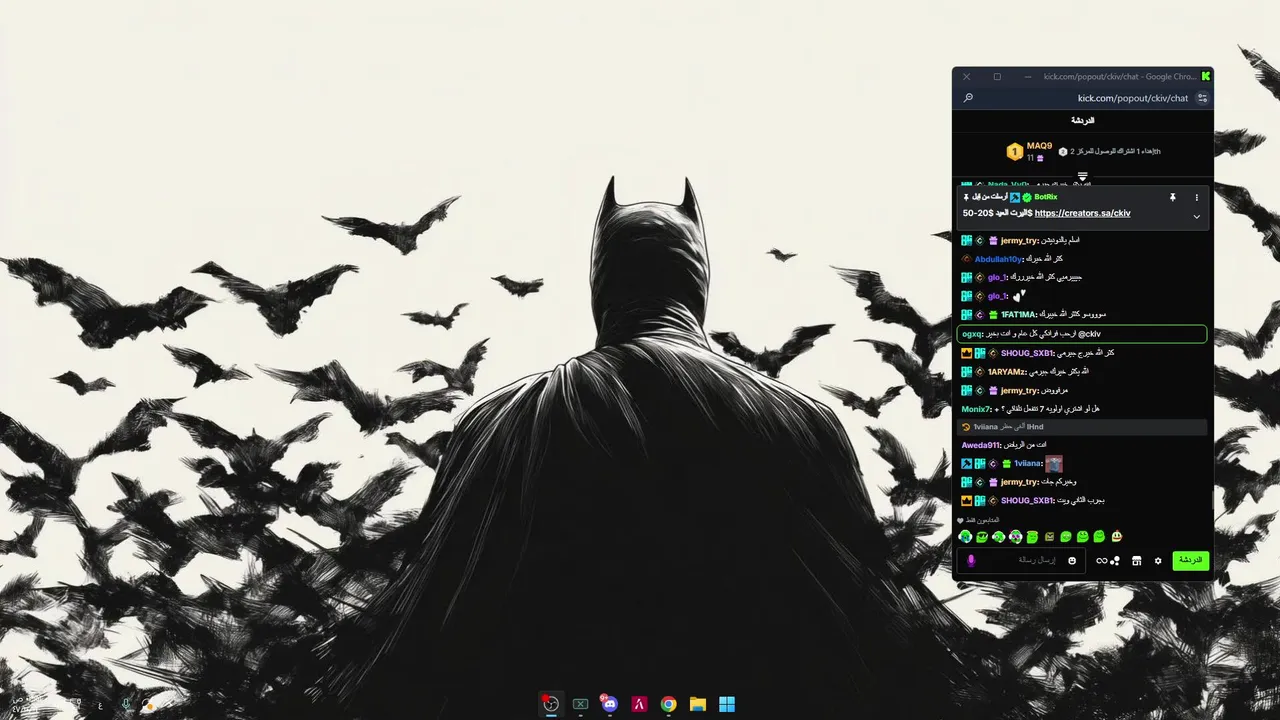Click the kick.com/popout/ckiv/chat address field

(1133, 98)
